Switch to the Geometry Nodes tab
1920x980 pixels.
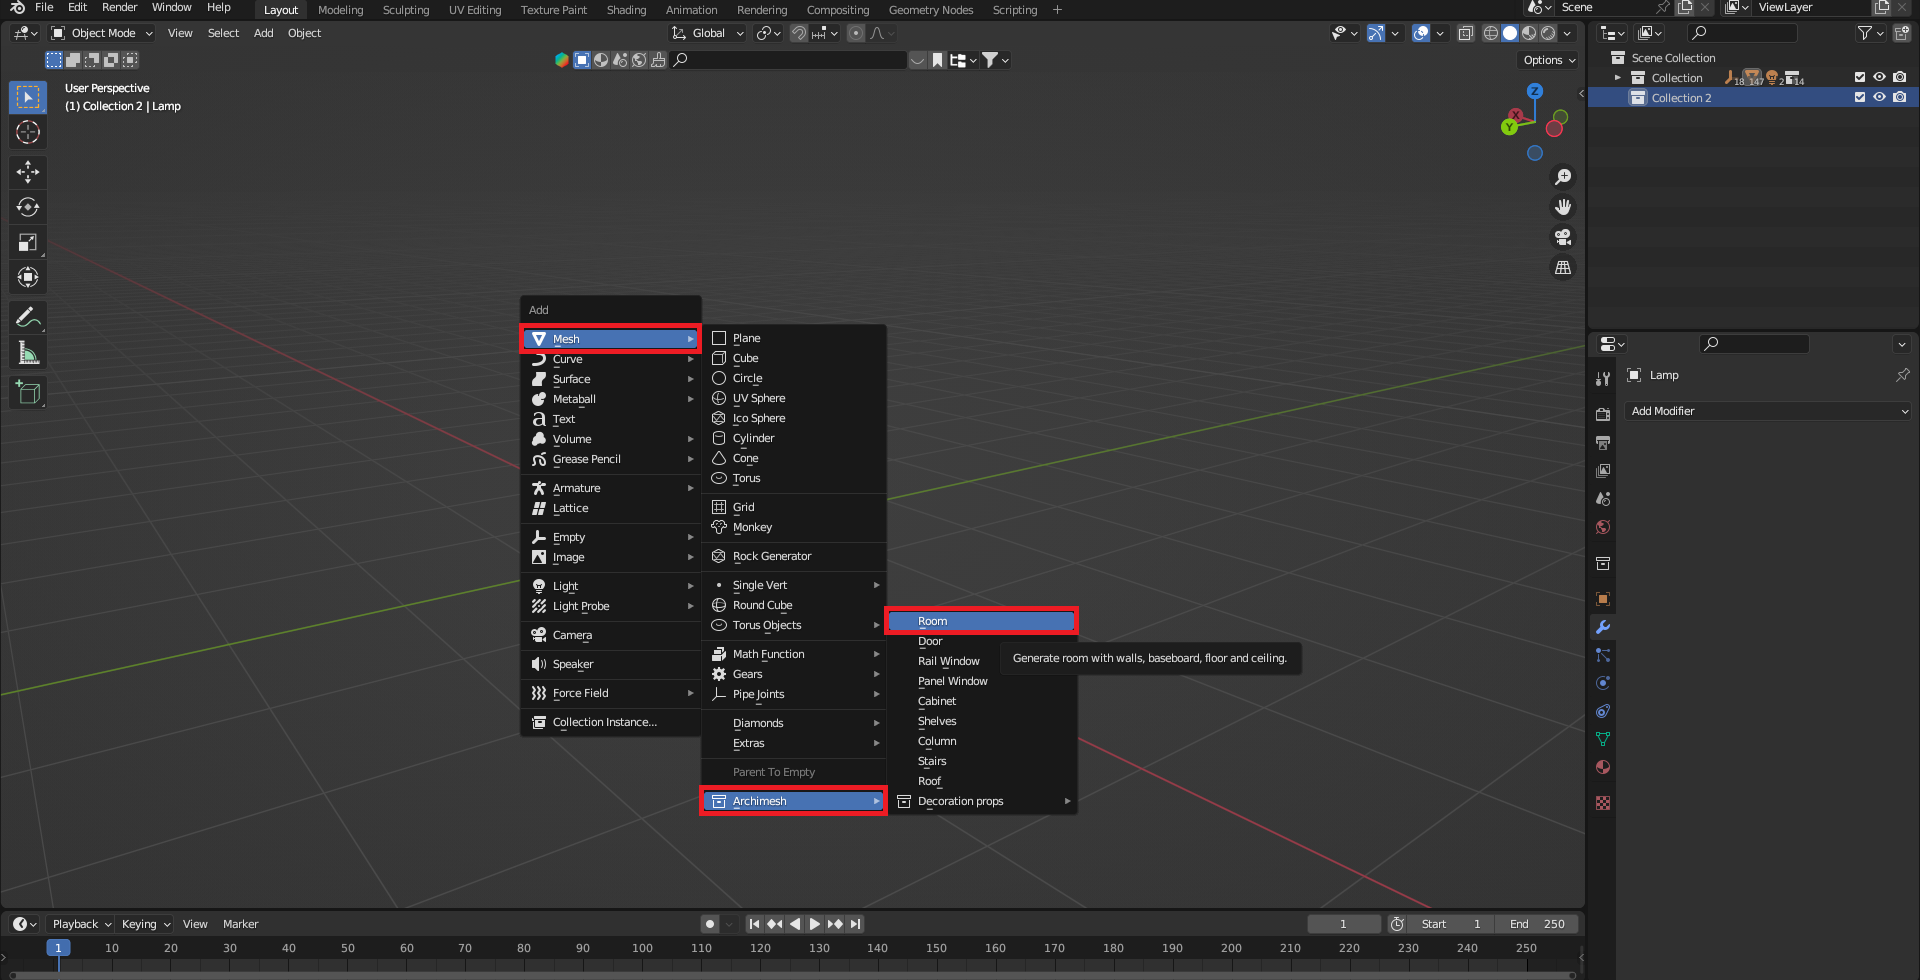[x=930, y=10]
